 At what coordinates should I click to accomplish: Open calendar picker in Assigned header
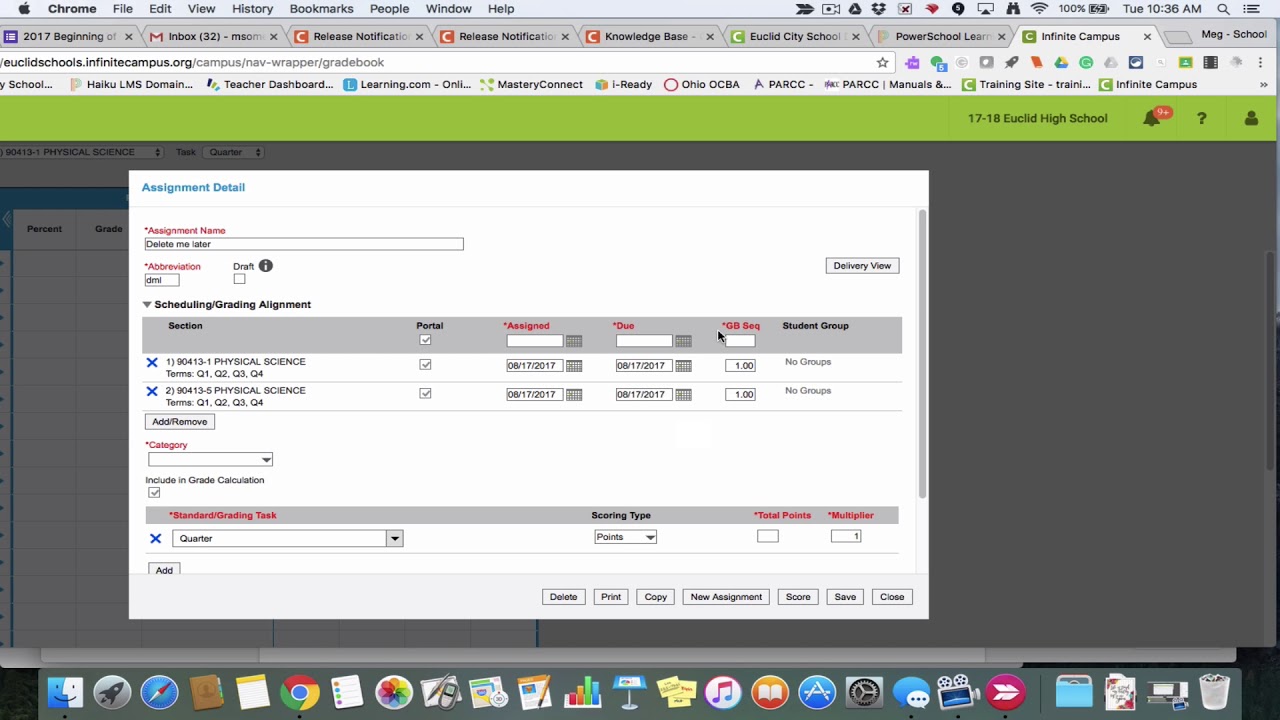pyautogui.click(x=574, y=341)
